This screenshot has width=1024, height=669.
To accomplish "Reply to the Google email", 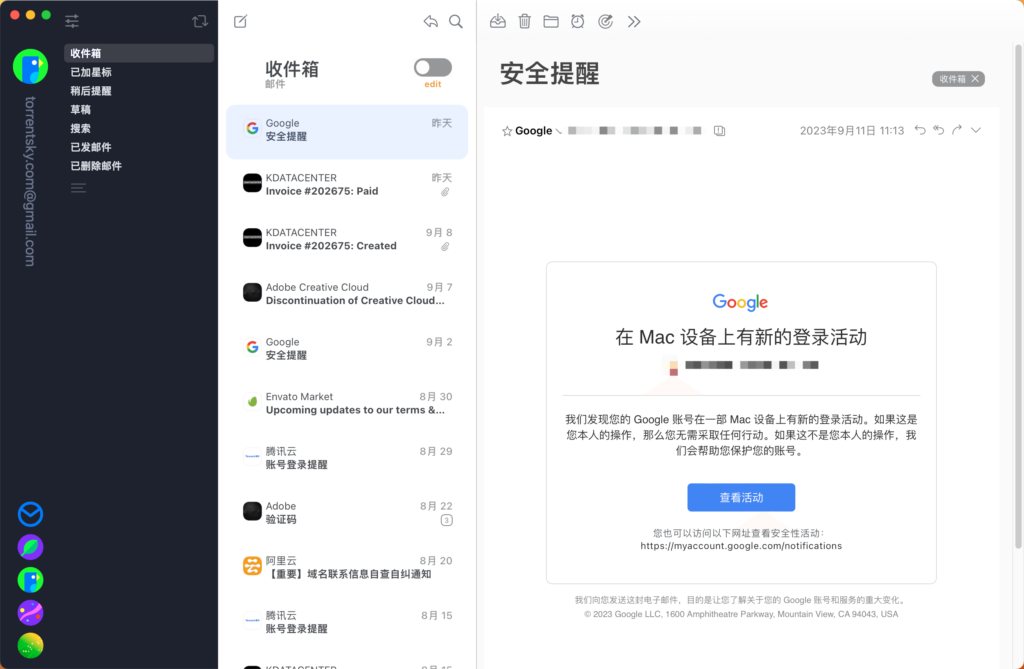I will pos(920,130).
